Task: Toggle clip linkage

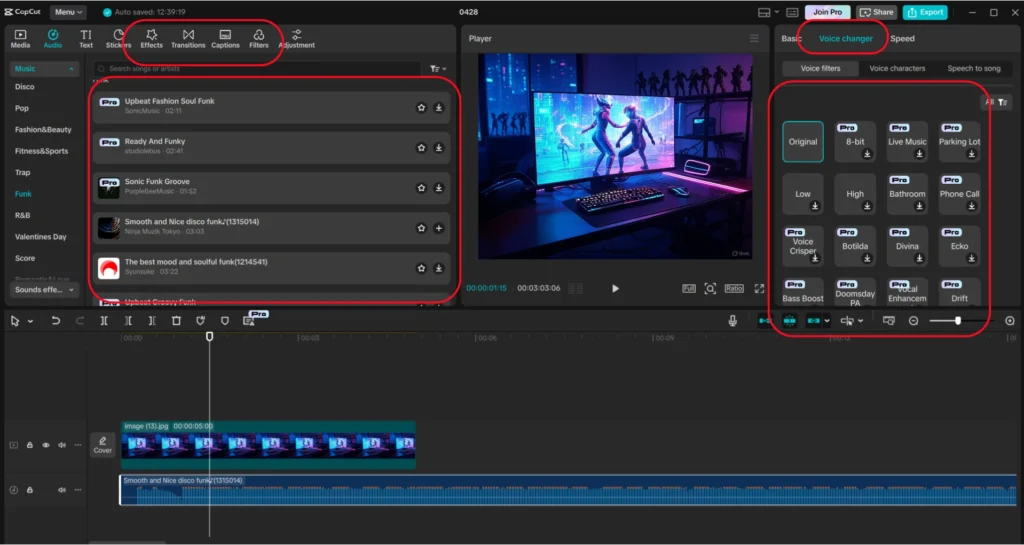Action: (814, 320)
